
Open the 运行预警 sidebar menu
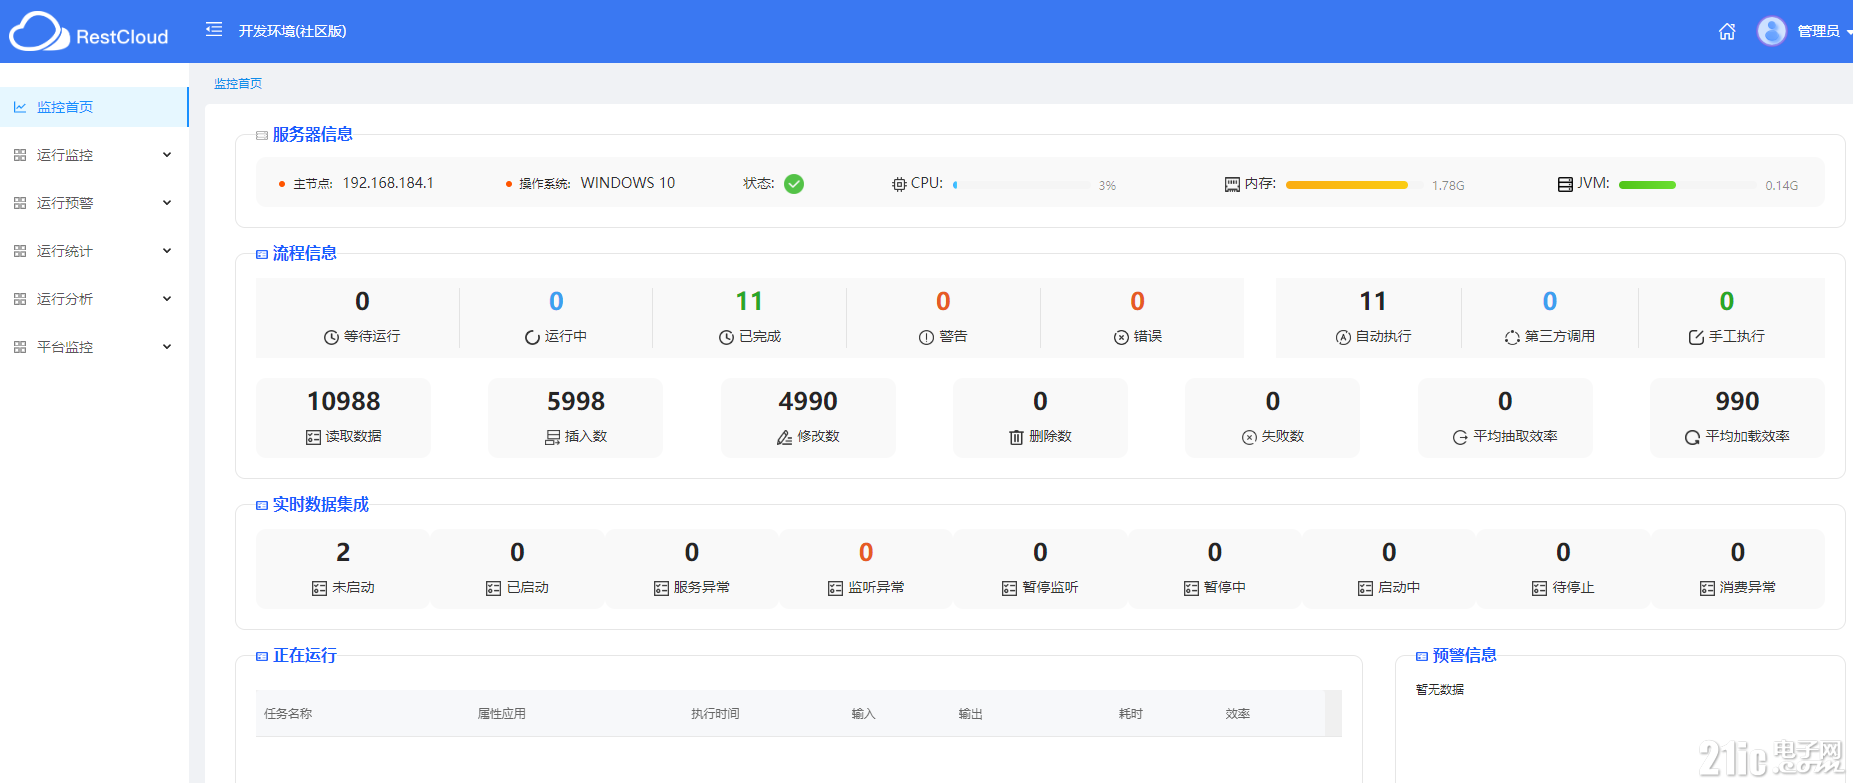tap(94, 203)
